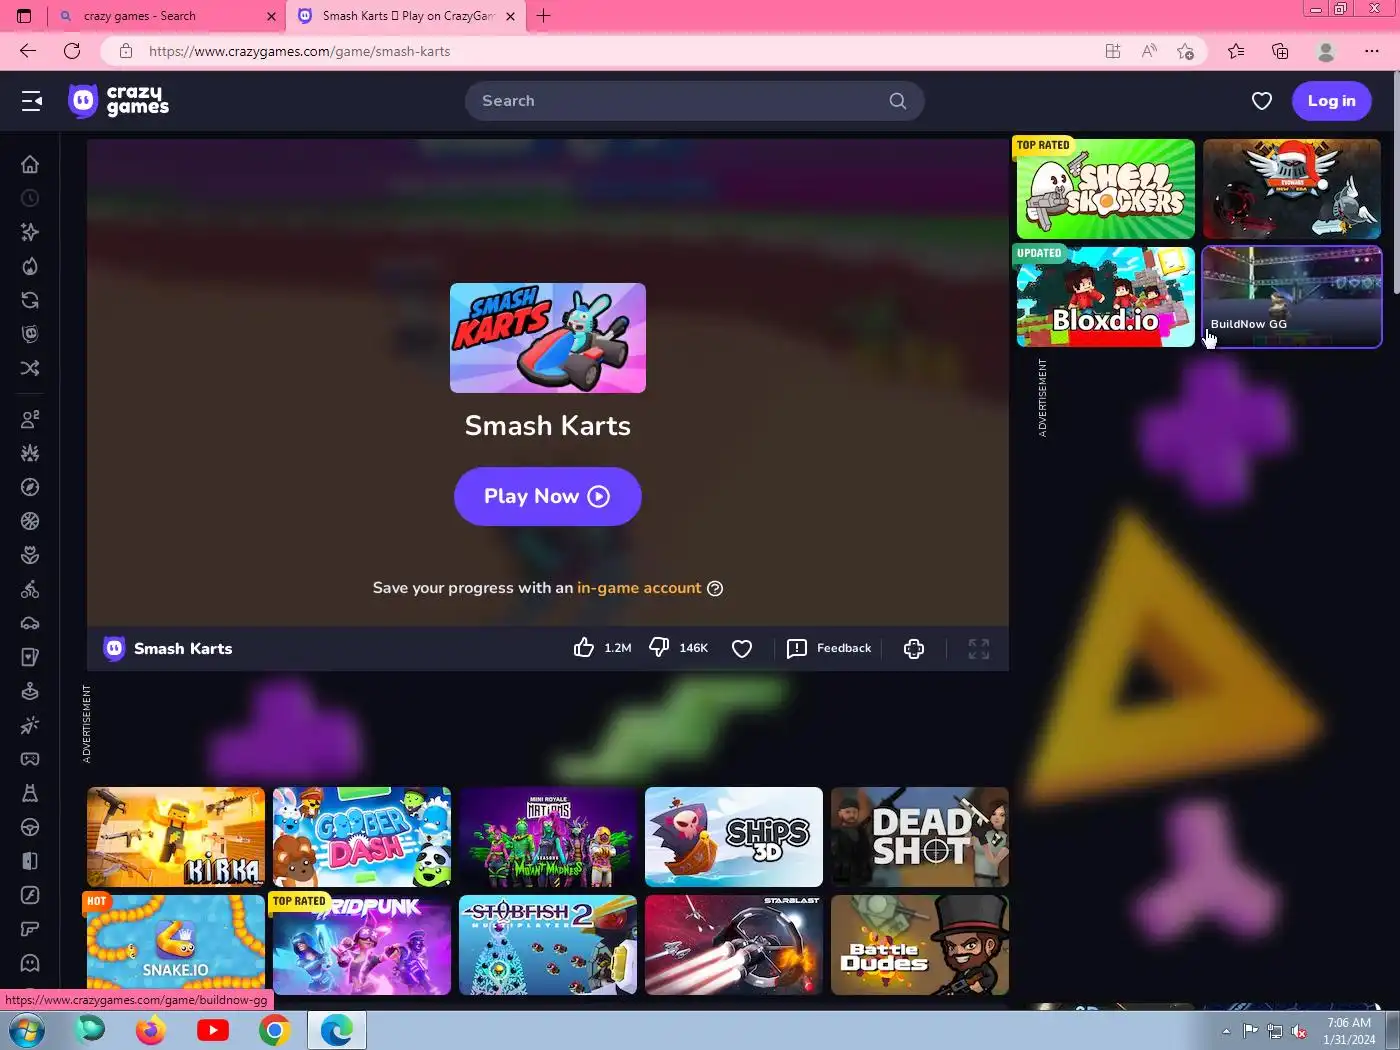The height and width of the screenshot is (1050, 1400).
Task: Open the in-game account link
Action: [x=639, y=588]
